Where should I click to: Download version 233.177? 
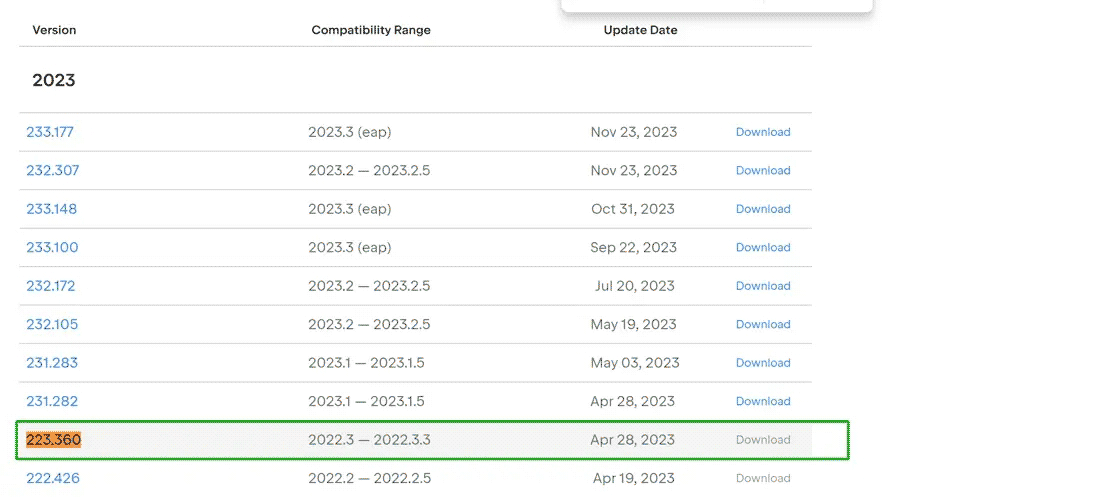(x=763, y=132)
